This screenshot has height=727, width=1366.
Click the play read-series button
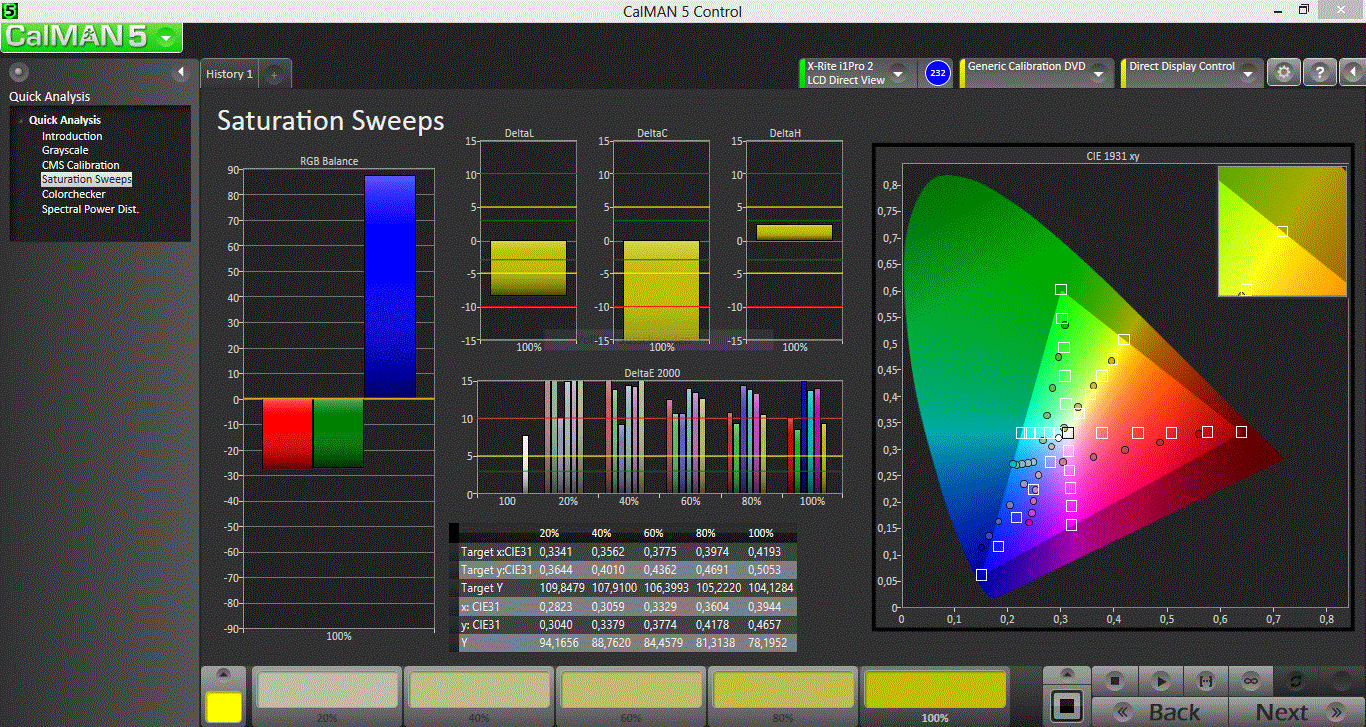click(x=1161, y=680)
